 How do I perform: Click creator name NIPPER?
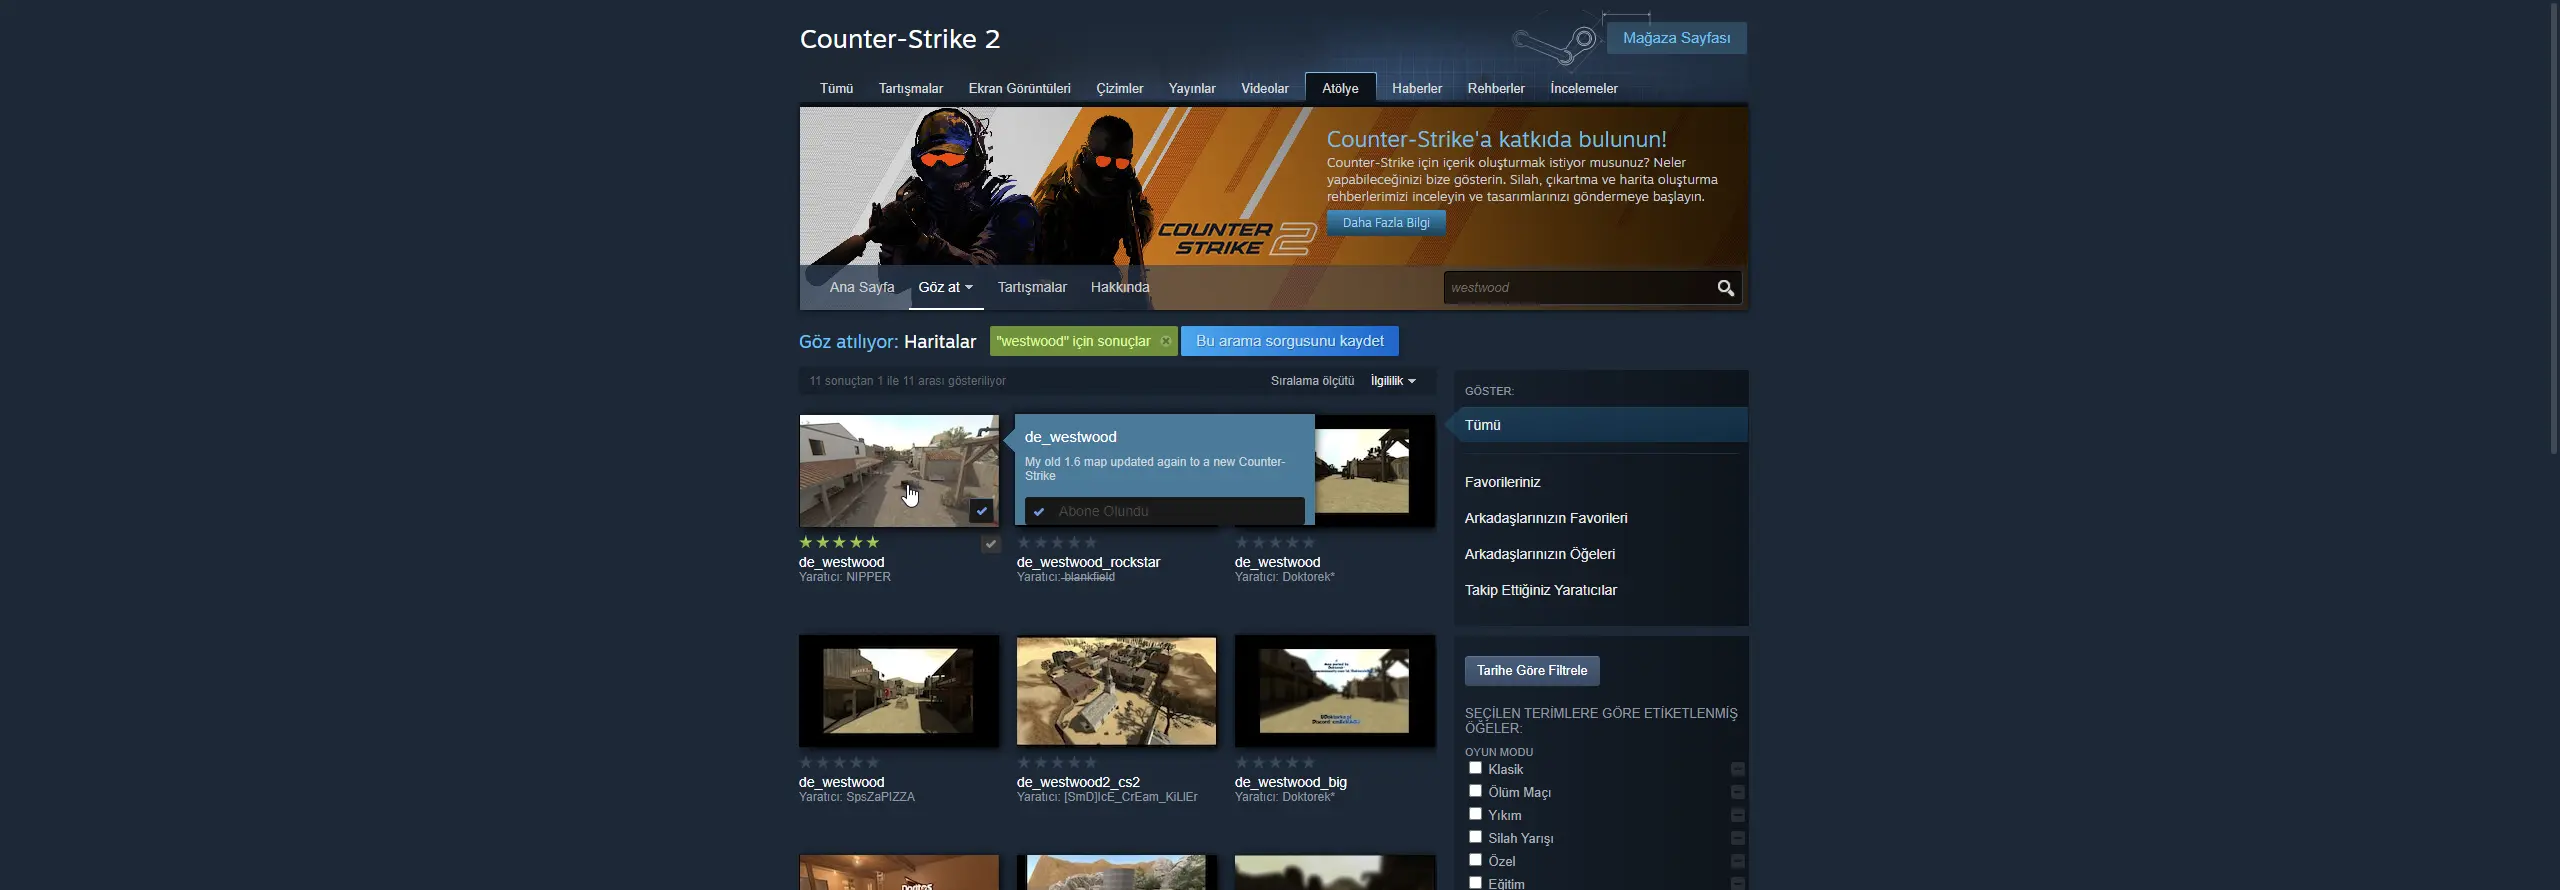868,577
